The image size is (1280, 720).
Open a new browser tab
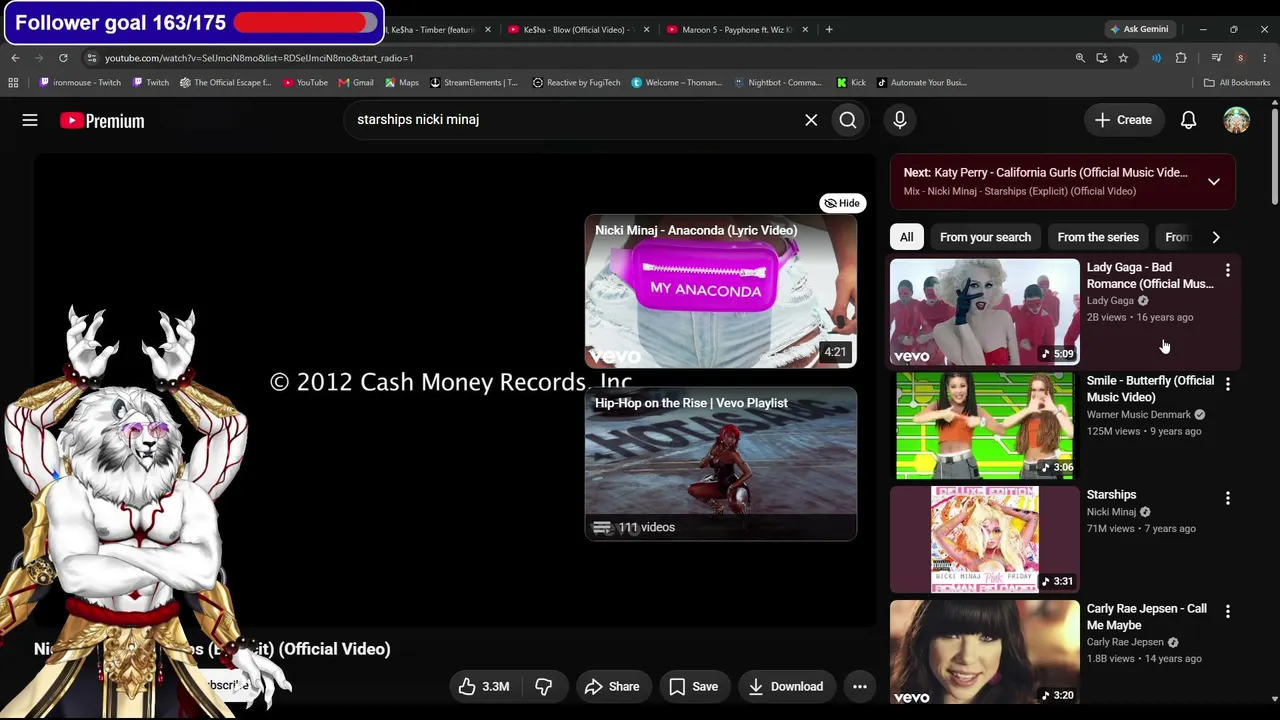829,29
